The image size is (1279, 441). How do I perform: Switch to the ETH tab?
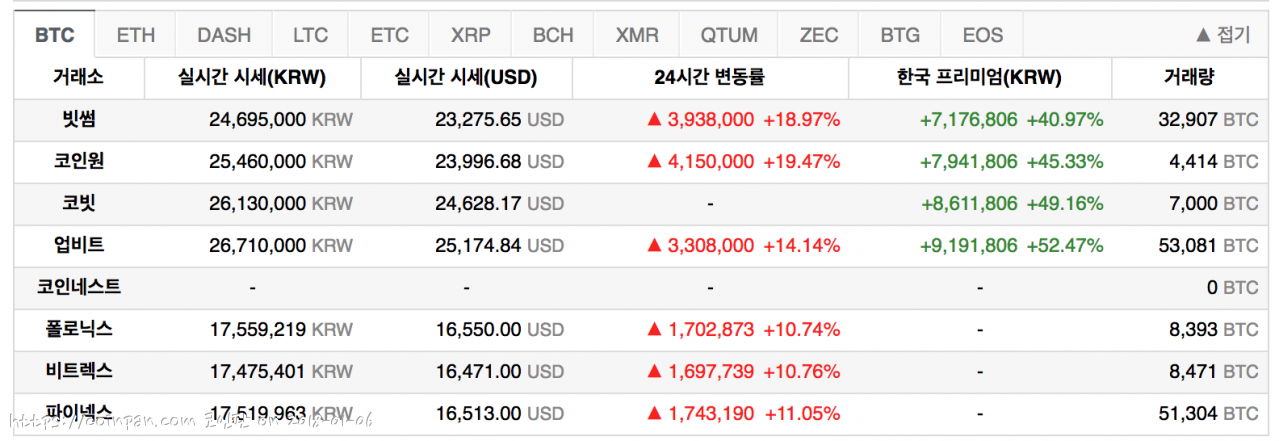pyautogui.click(x=136, y=35)
